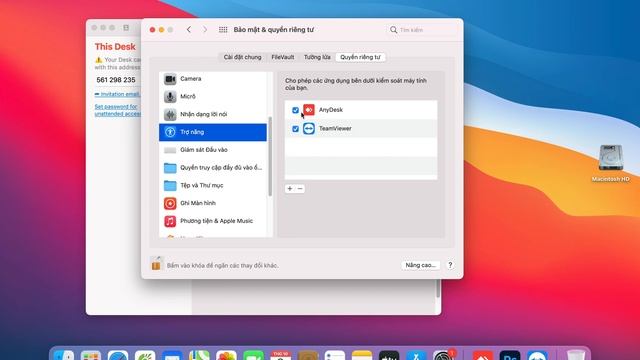The width and height of the screenshot is (640, 360).
Task: Add an app with the plus button
Action: point(290,189)
